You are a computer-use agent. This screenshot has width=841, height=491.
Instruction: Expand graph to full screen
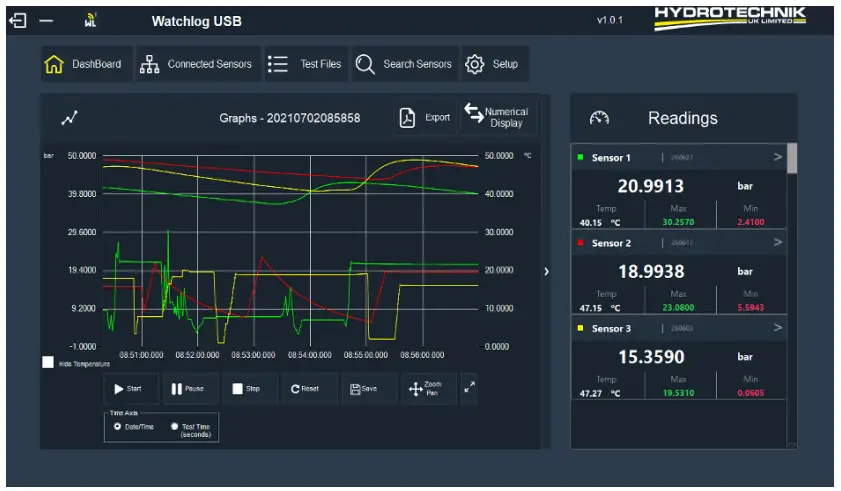(469, 387)
